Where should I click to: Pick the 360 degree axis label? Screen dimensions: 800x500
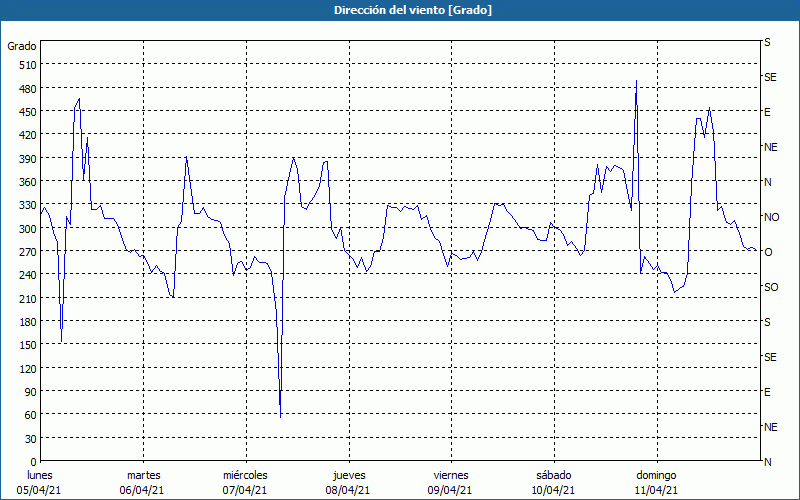coord(28,182)
